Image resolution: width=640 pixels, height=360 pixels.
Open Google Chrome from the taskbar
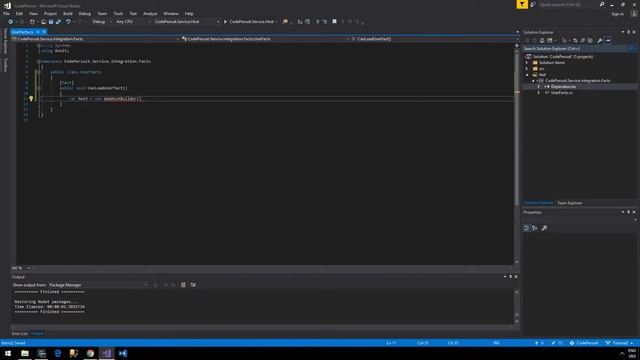90,353
